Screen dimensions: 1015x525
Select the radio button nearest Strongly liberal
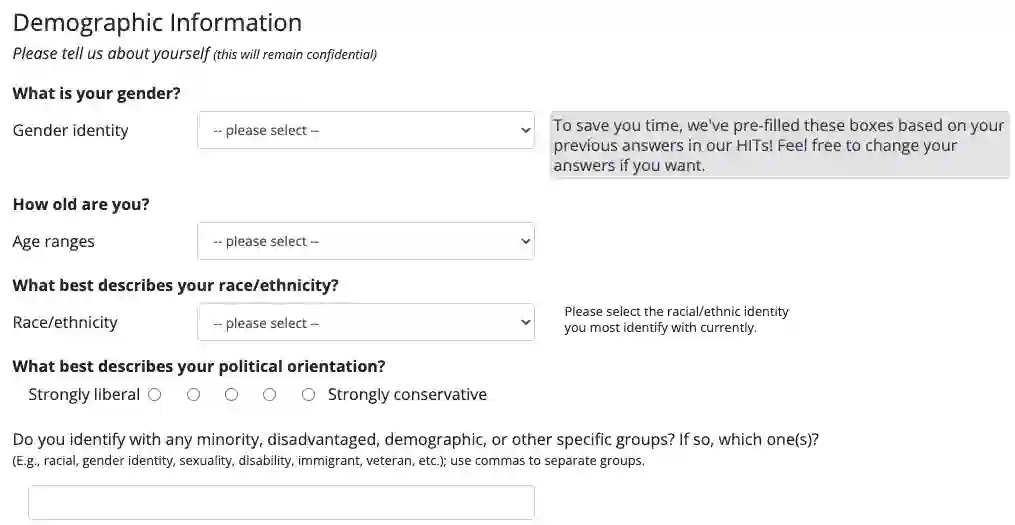click(155, 395)
